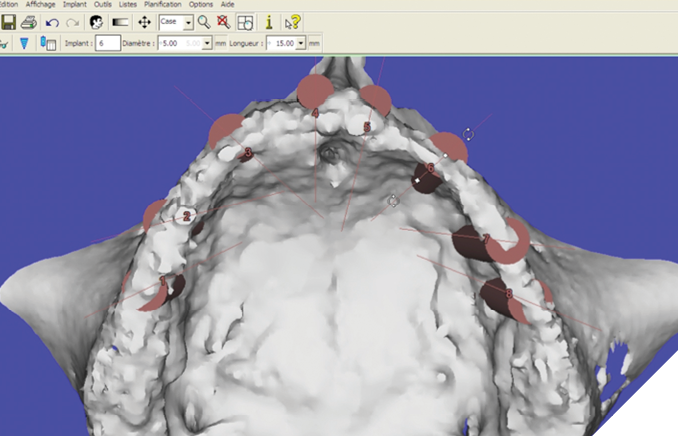Grab implant 6 rotation handle outside the arch
This screenshot has width=678, height=436.
coord(468,135)
